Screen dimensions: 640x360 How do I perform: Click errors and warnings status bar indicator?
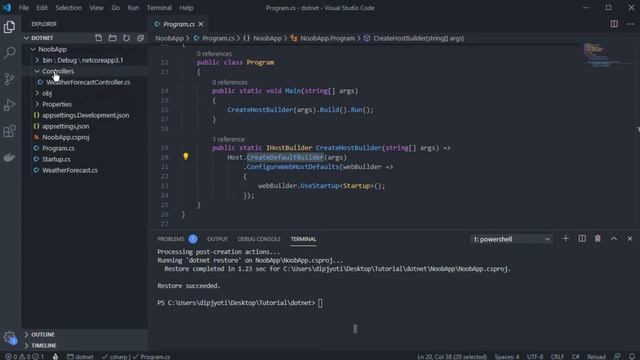pyautogui.click(x=24, y=356)
